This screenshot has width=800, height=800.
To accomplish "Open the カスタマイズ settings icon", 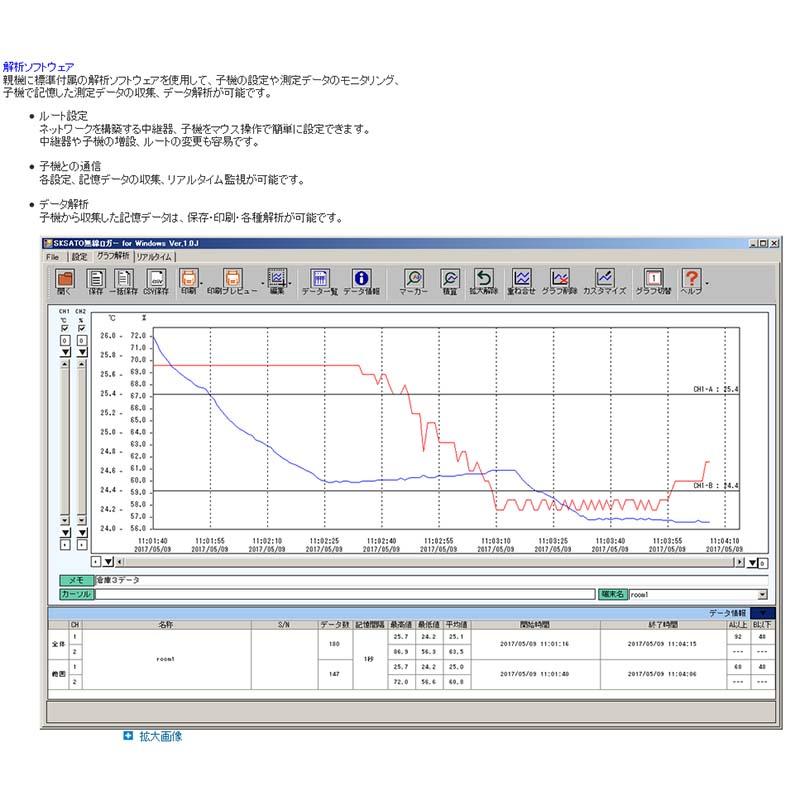I will click(x=605, y=277).
